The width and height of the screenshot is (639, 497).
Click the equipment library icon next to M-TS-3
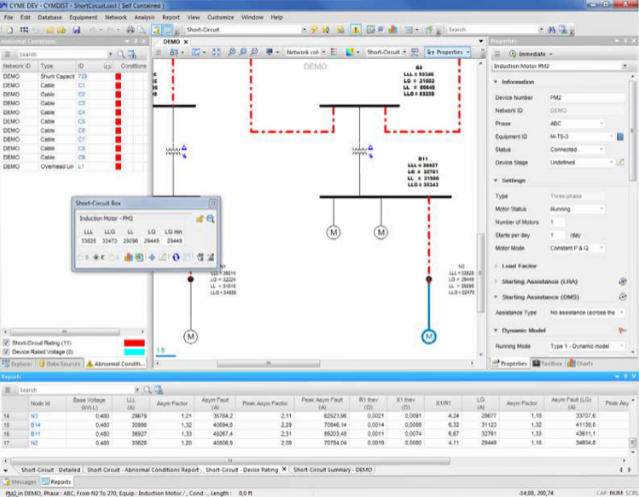click(x=620, y=136)
